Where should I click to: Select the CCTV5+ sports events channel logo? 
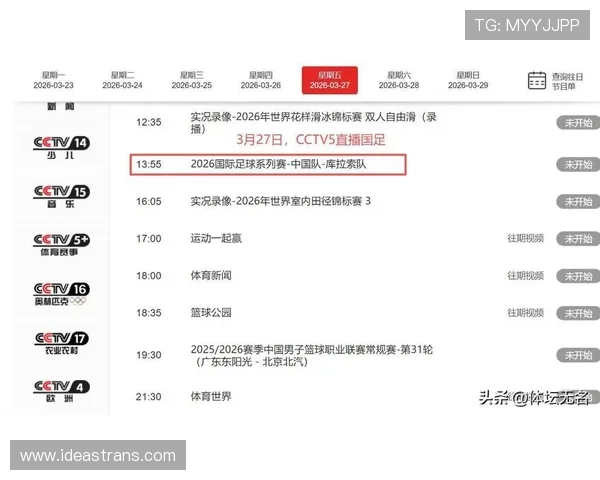tap(61, 245)
